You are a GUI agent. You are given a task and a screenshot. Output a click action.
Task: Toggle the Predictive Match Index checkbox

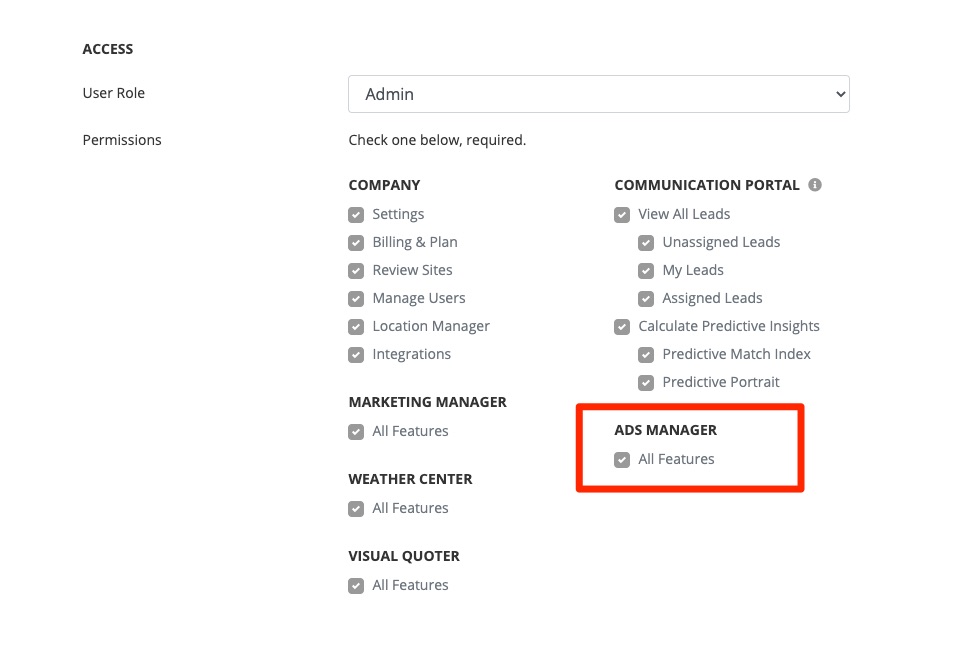coord(646,355)
